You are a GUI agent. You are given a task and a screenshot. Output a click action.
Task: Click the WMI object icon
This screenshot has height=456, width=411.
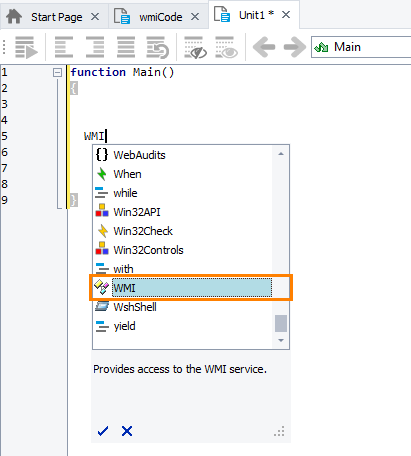pyautogui.click(x=102, y=287)
